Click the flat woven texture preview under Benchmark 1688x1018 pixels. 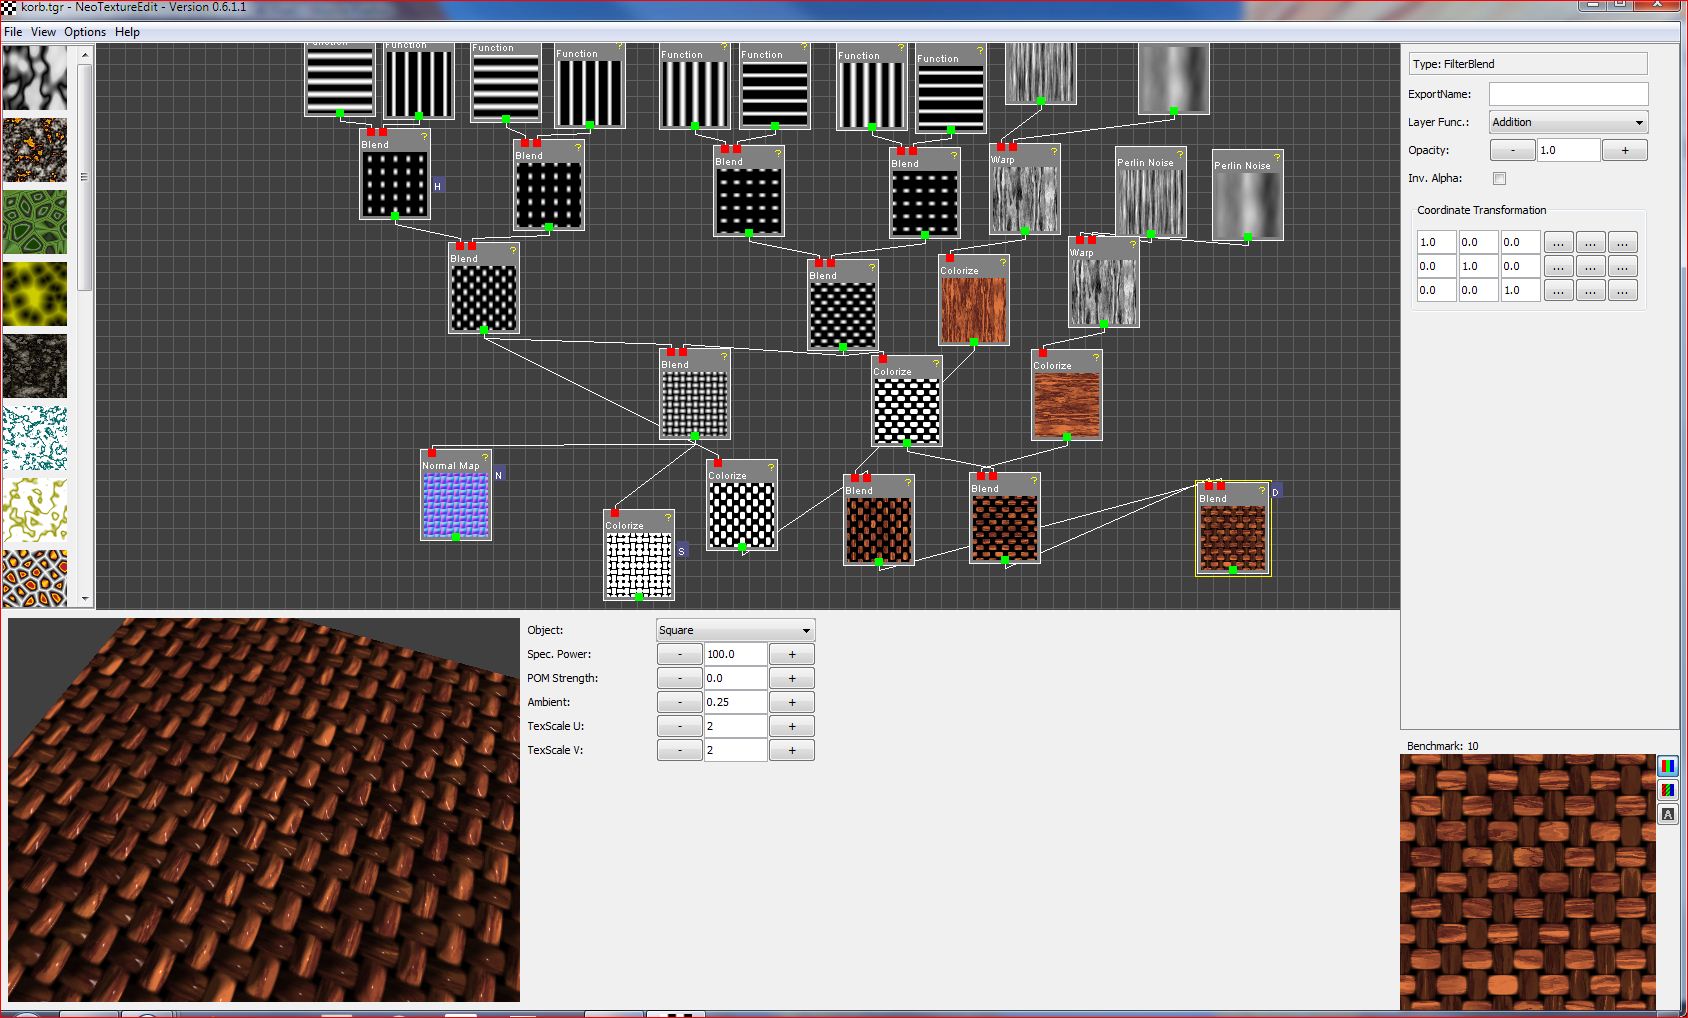(1528, 882)
